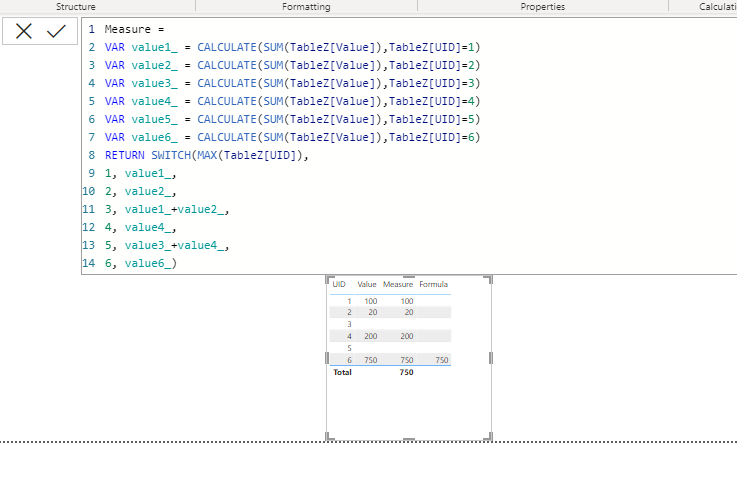Grab the table visual's right middle handle
Screen dimensions: 737x488
click(491, 358)
